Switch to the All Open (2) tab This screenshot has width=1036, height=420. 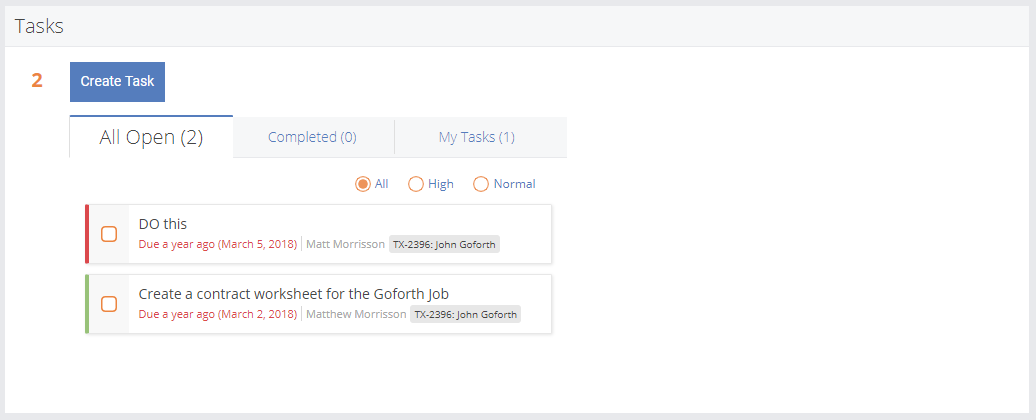pos(151,137)
